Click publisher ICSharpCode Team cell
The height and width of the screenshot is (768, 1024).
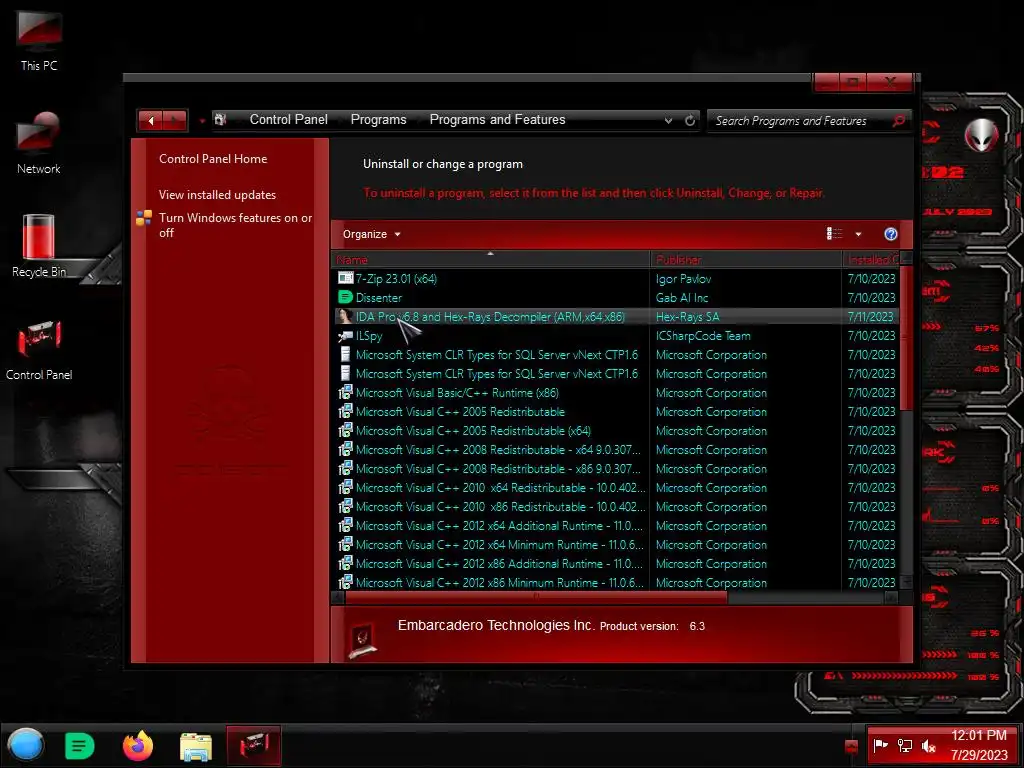703,336
